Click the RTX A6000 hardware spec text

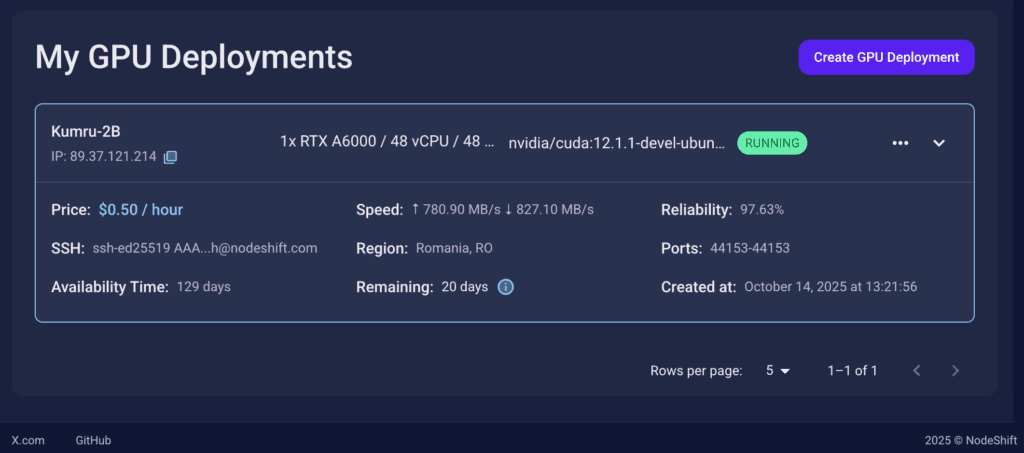pos(387,142)
